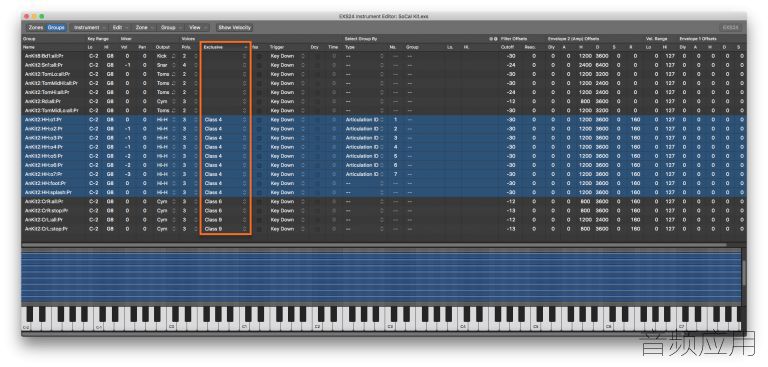Select group AnKit2:HHsplash:Pr

48,192
